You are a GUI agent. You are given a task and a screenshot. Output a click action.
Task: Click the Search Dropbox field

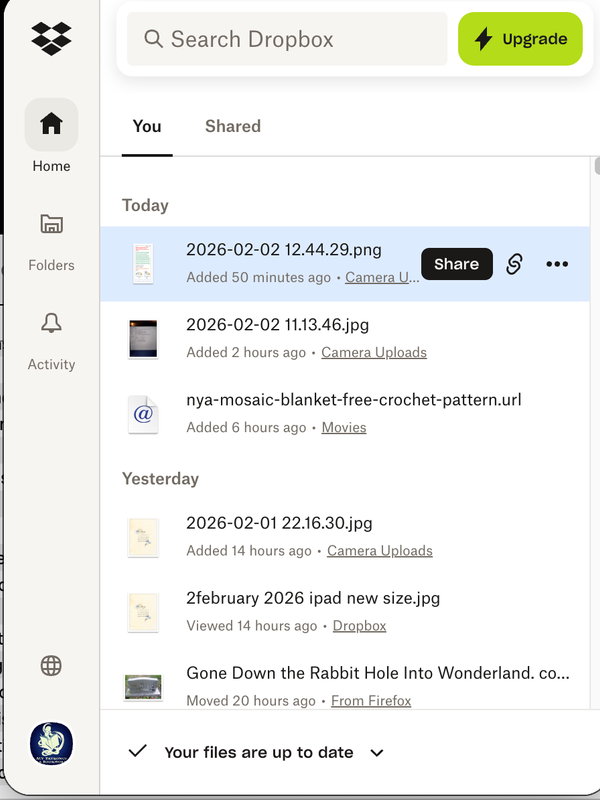pyautogui.click(x=287, y=39)
